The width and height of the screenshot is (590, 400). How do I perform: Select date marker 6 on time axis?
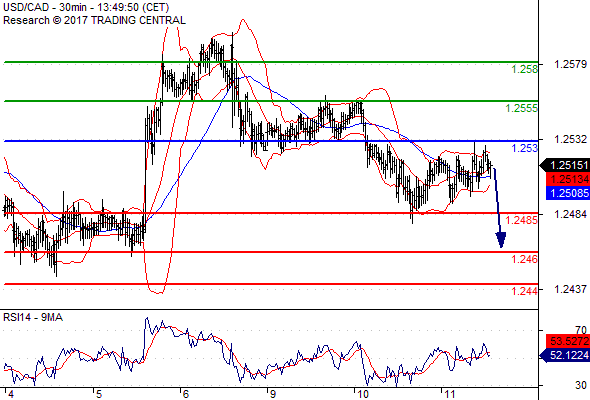pyautogui.click(x=185, y=394)
